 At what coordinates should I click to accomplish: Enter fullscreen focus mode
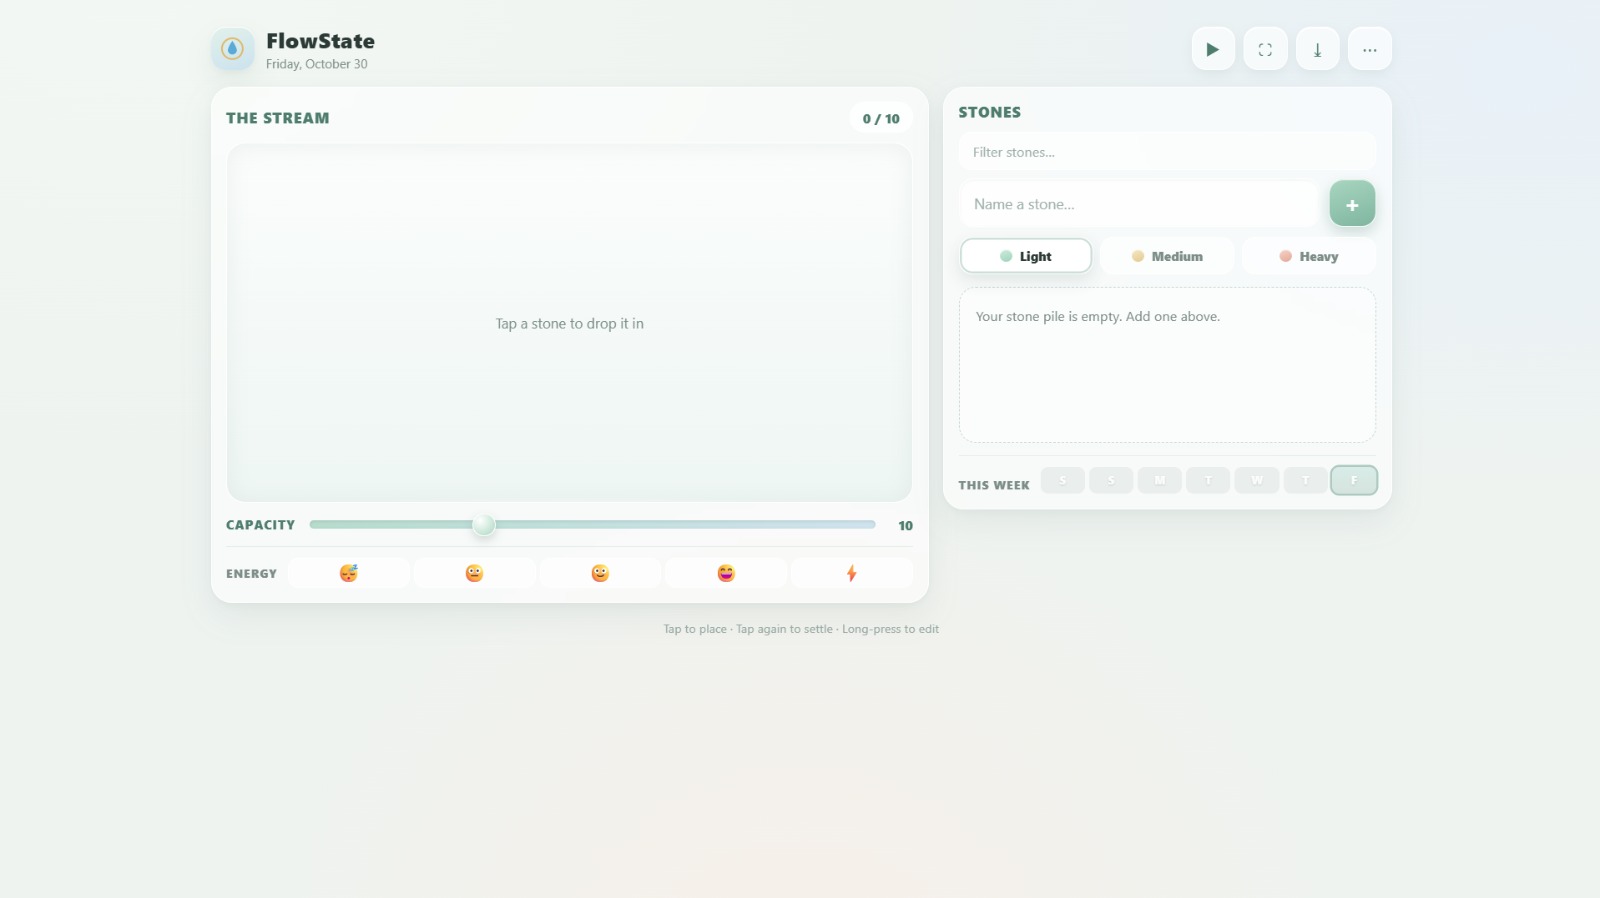[x=1265, y=49]
